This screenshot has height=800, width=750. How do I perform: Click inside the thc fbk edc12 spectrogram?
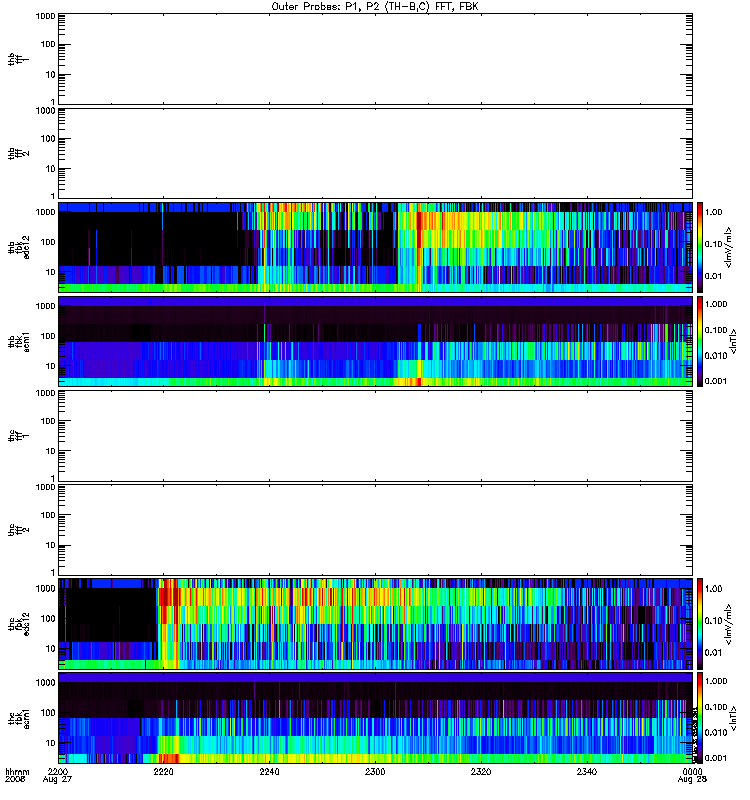[x=375, y=624]
